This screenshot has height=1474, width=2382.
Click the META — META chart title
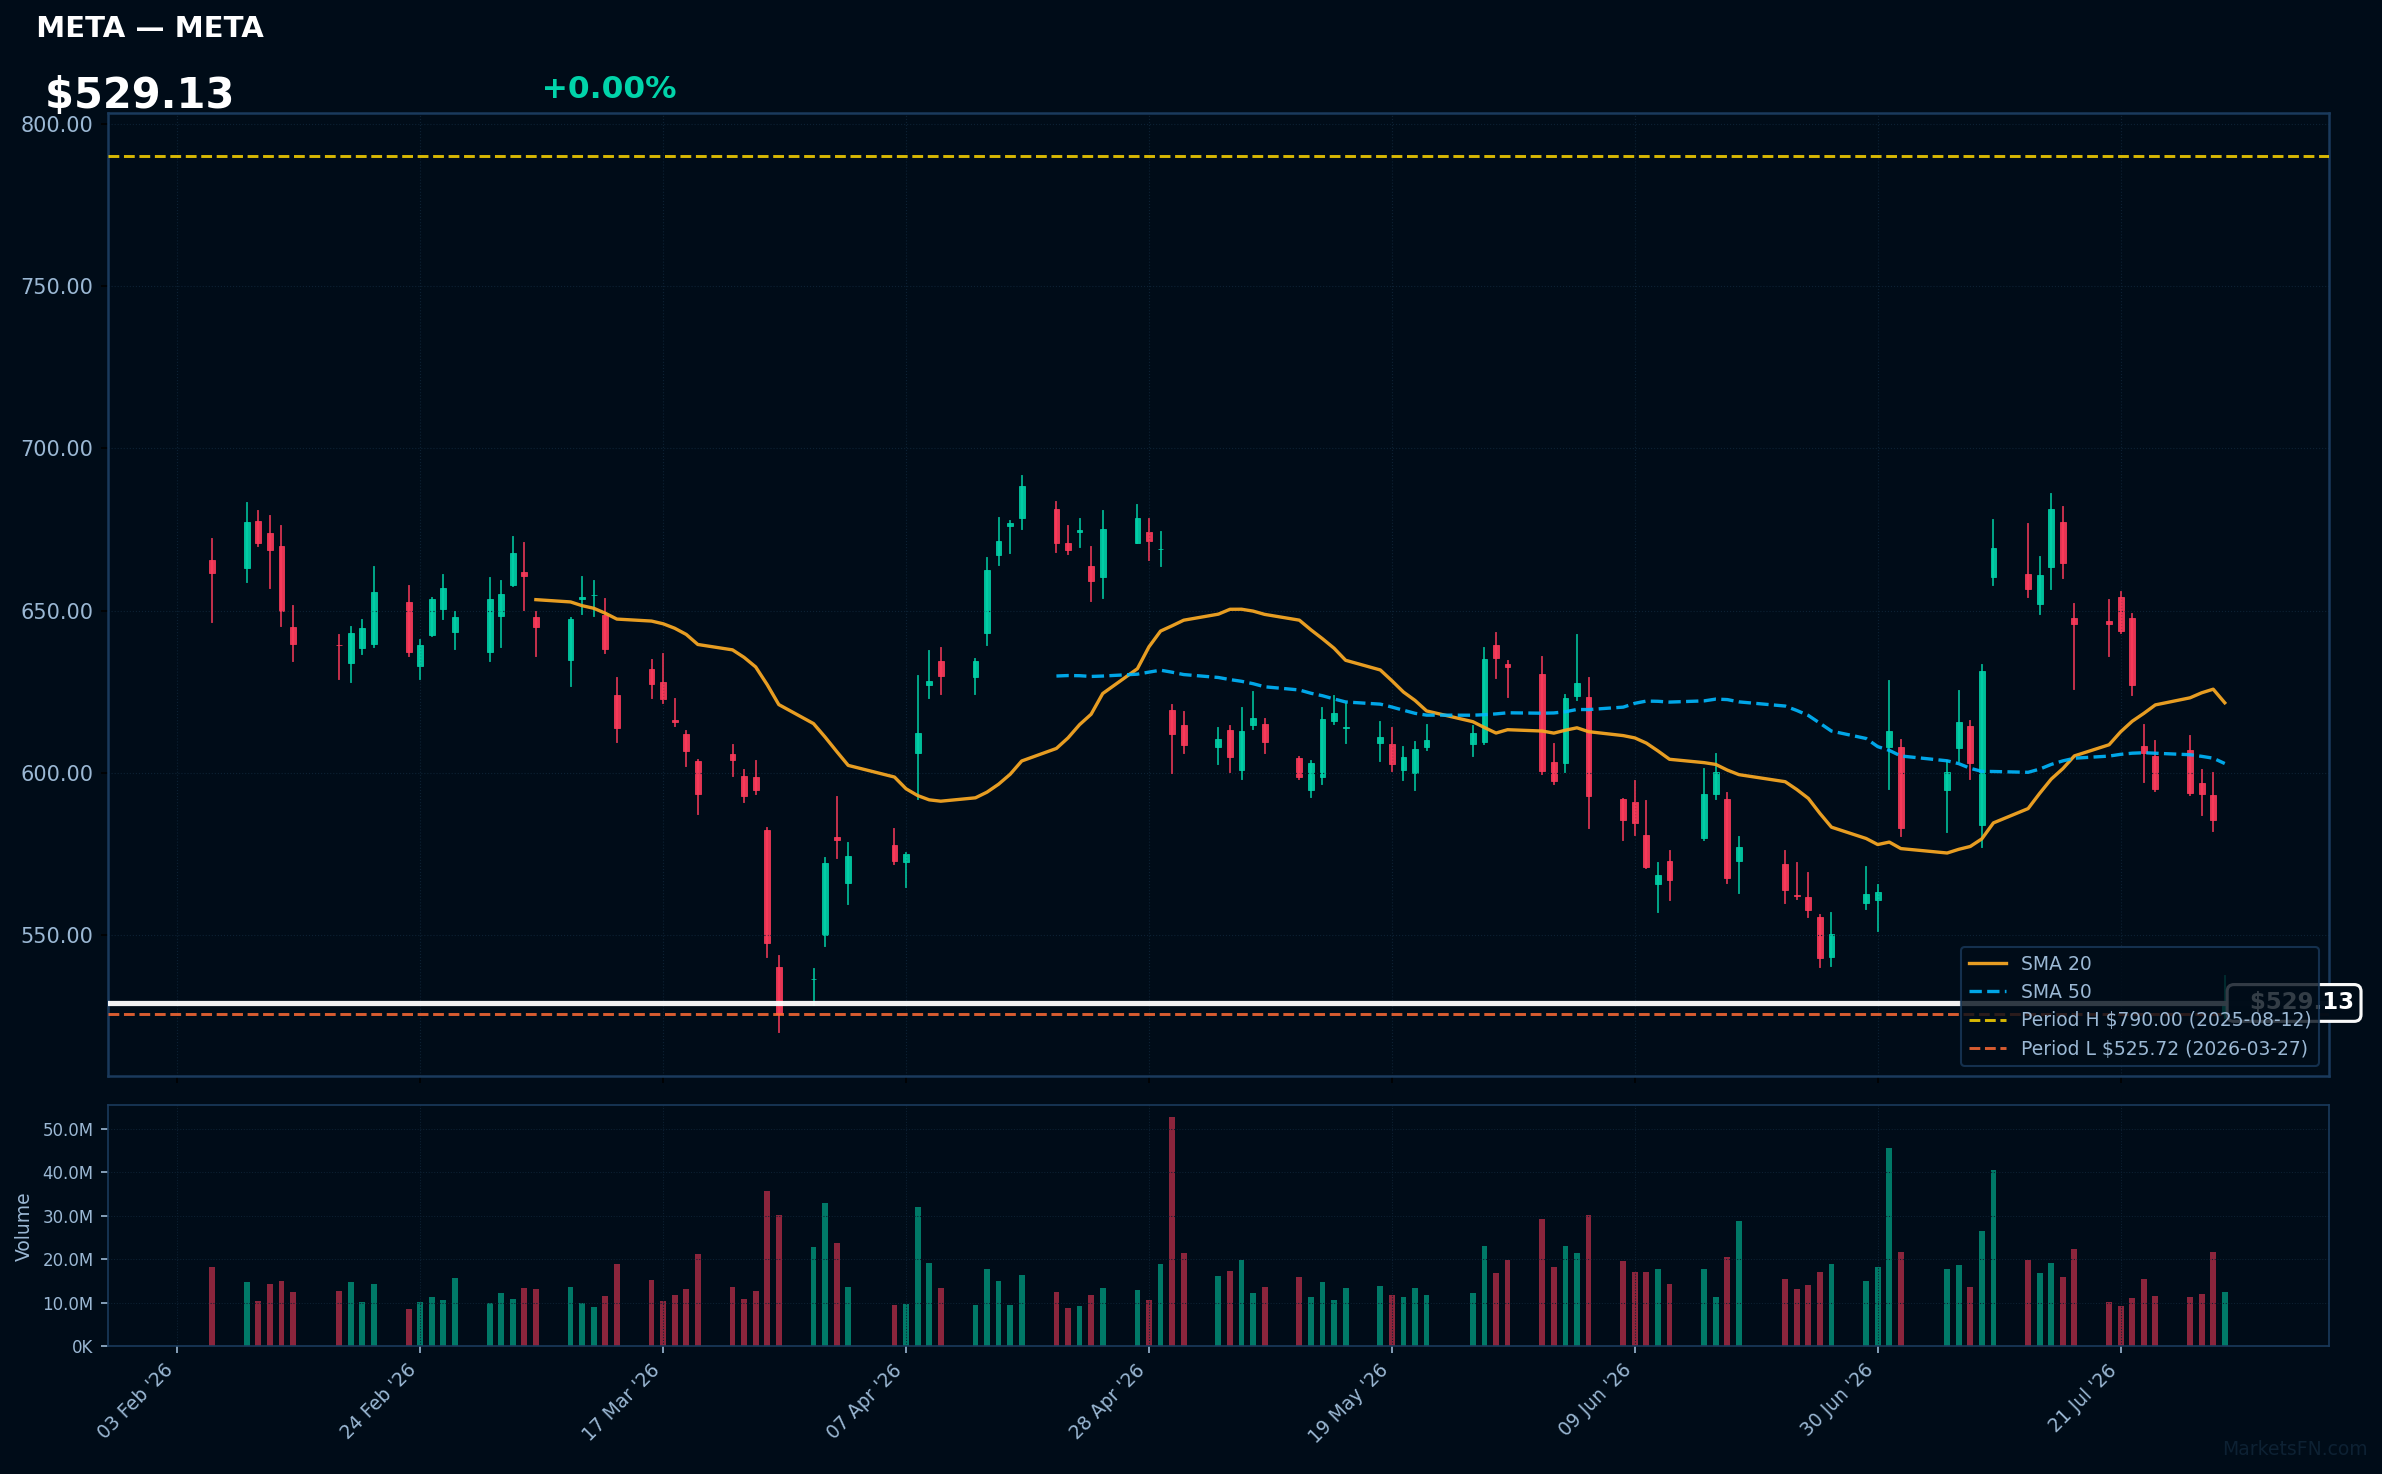click(x=150, y=27)
